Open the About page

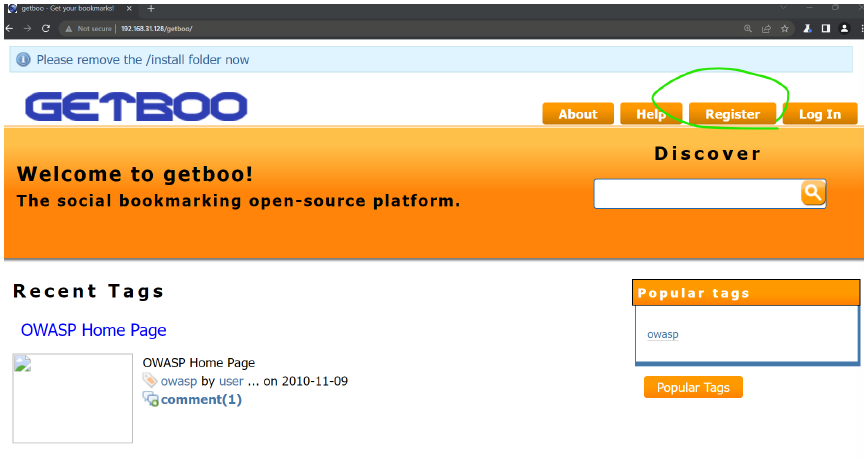[x=578, y=114]
